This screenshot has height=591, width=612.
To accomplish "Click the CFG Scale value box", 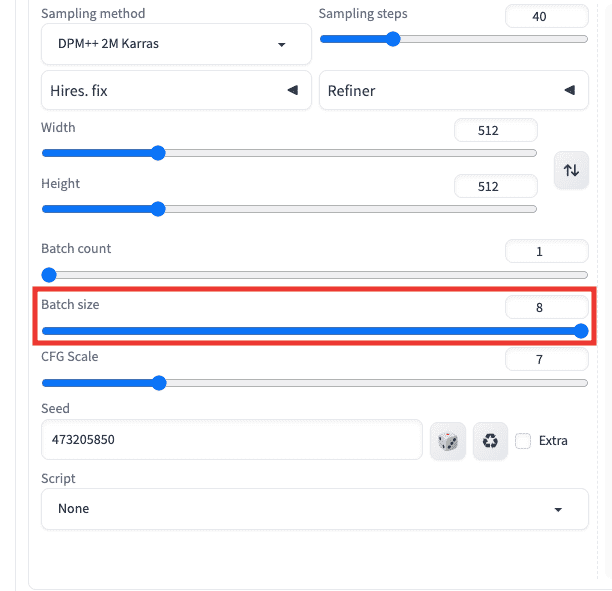I will [546, 359].
